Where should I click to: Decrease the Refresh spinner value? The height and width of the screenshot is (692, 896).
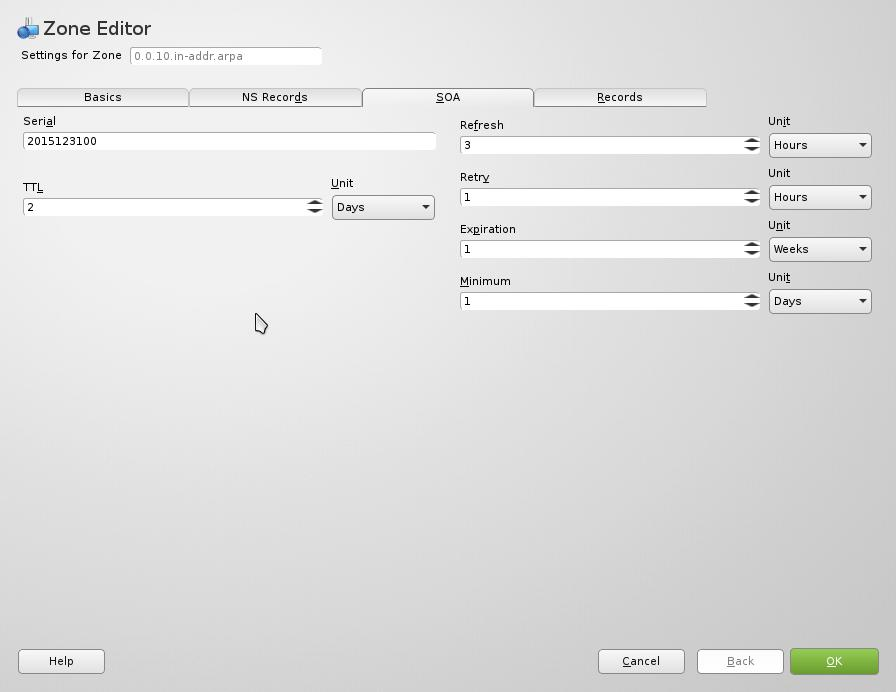tap(752, 149)
